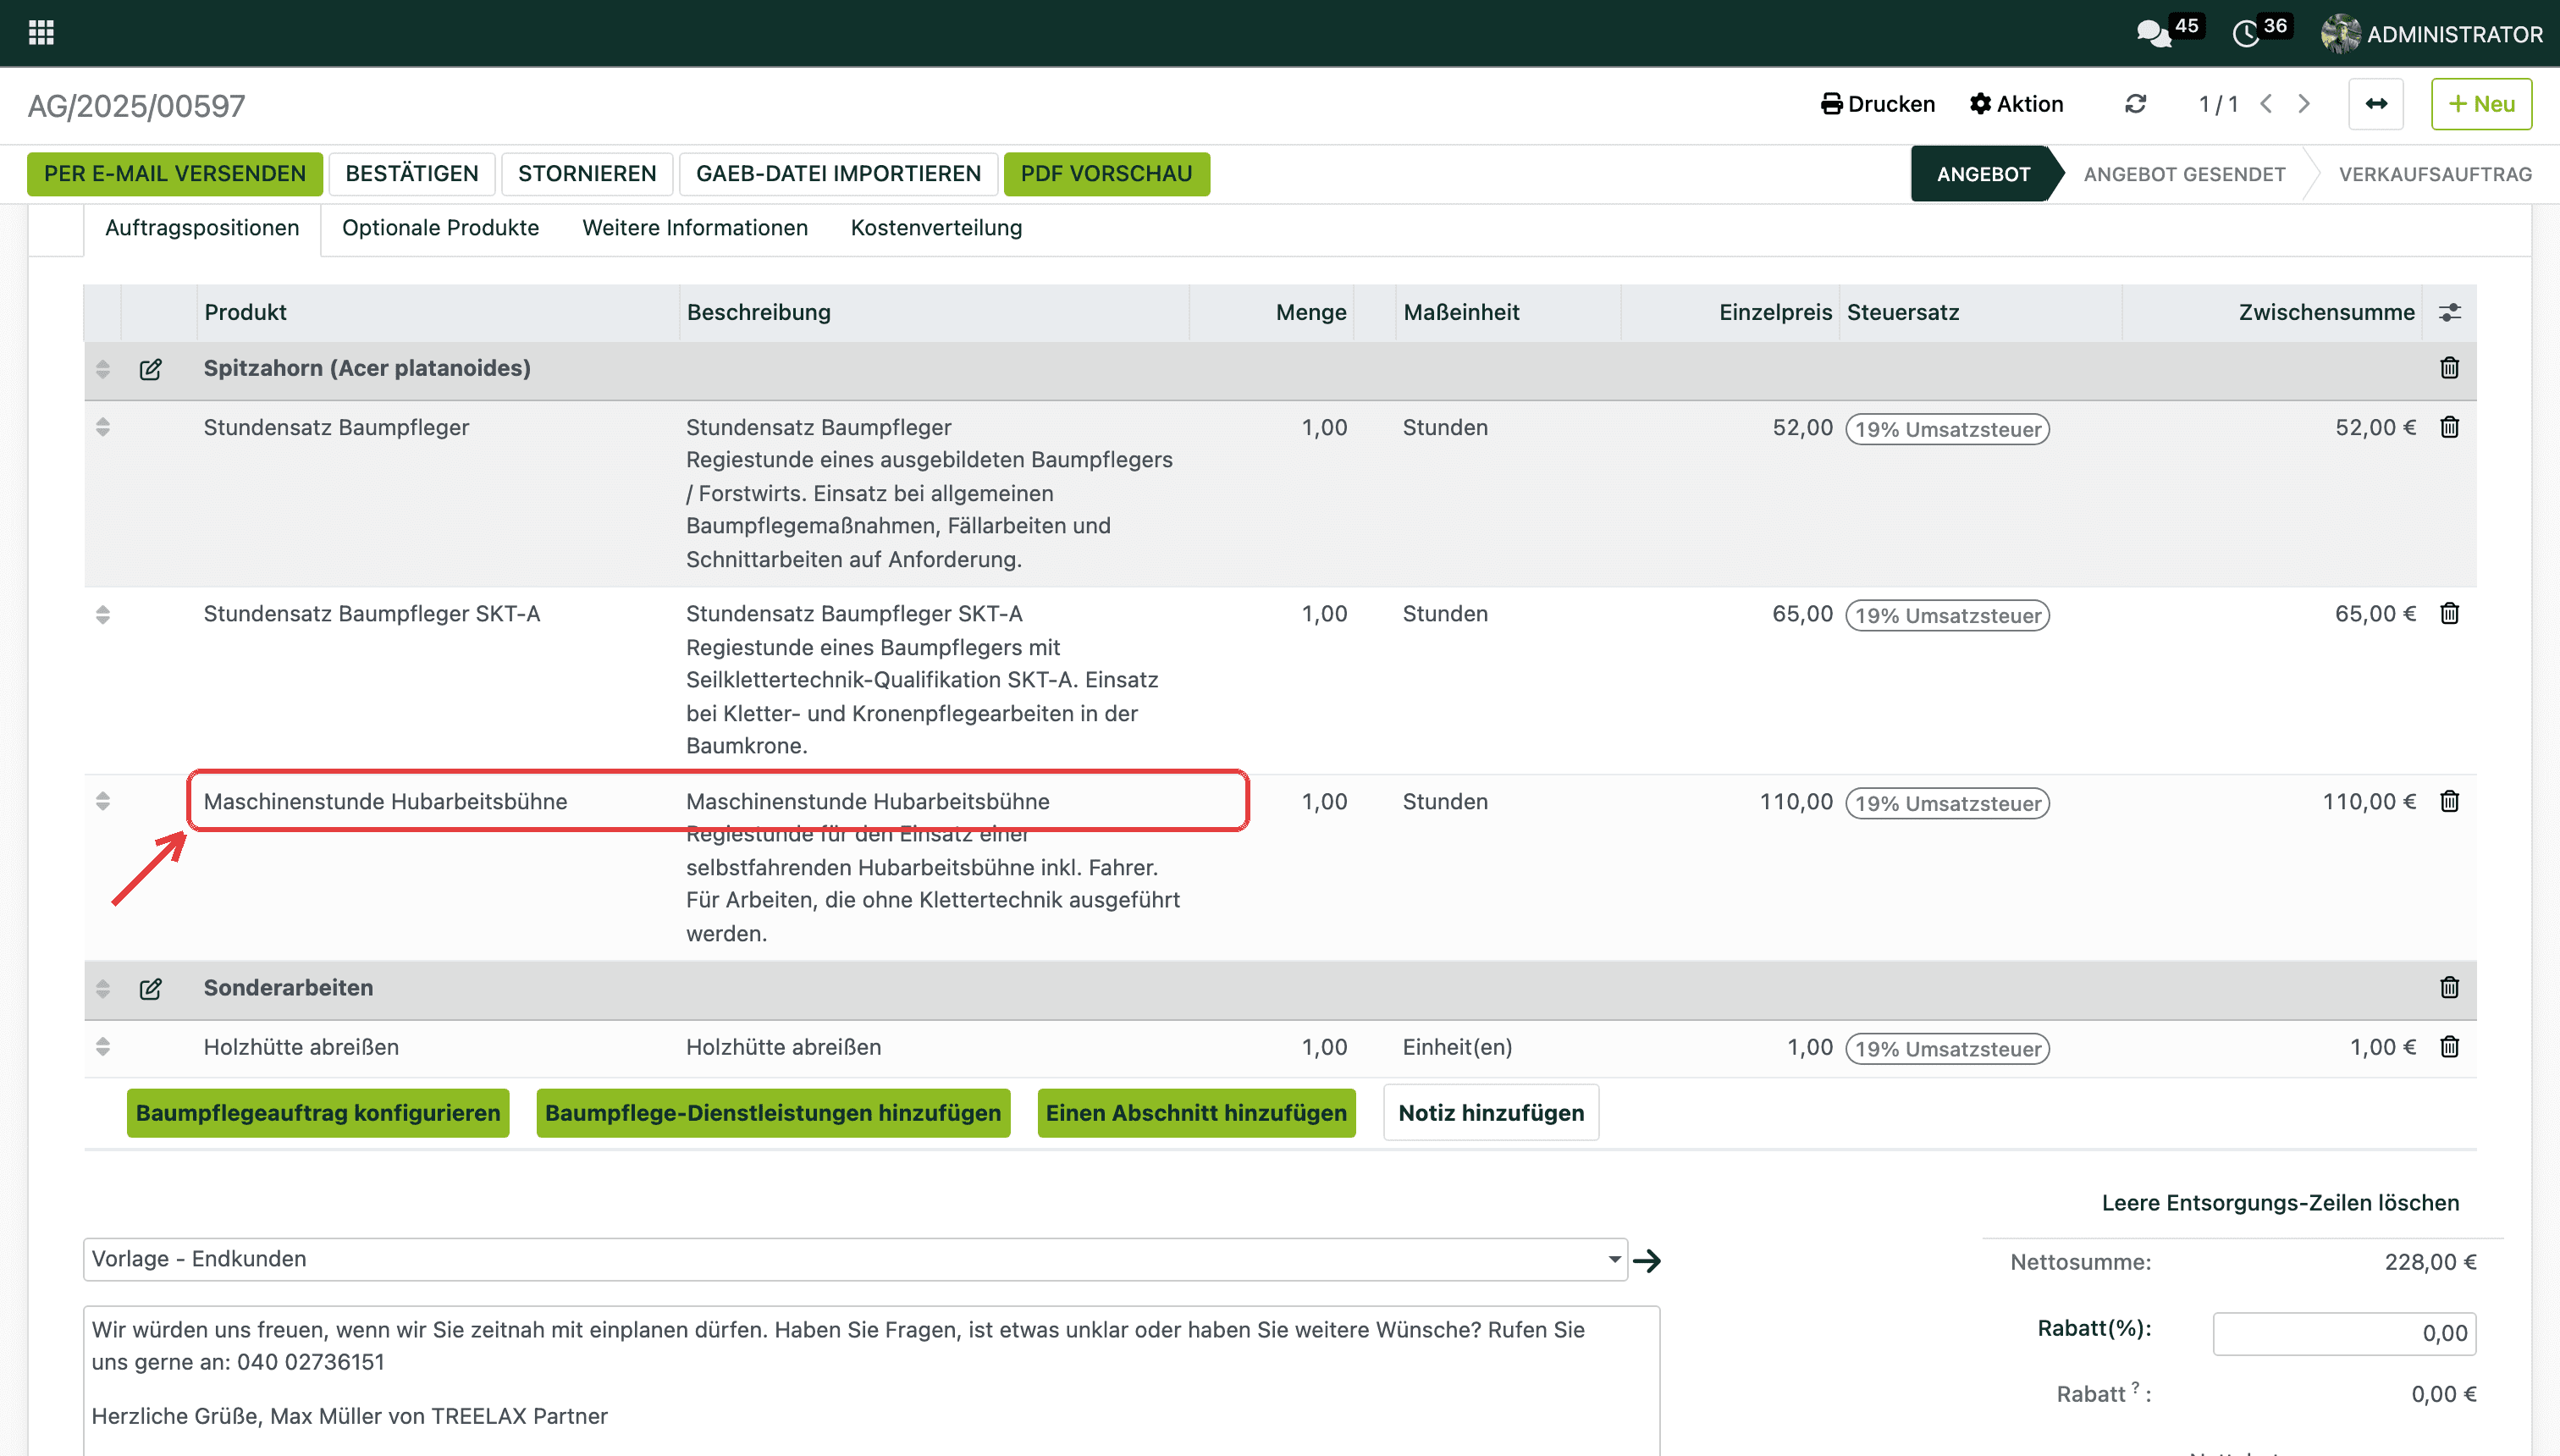Click the BESTÄTIGEN button
This screenshot has width=2560, height=1456.
412,174
